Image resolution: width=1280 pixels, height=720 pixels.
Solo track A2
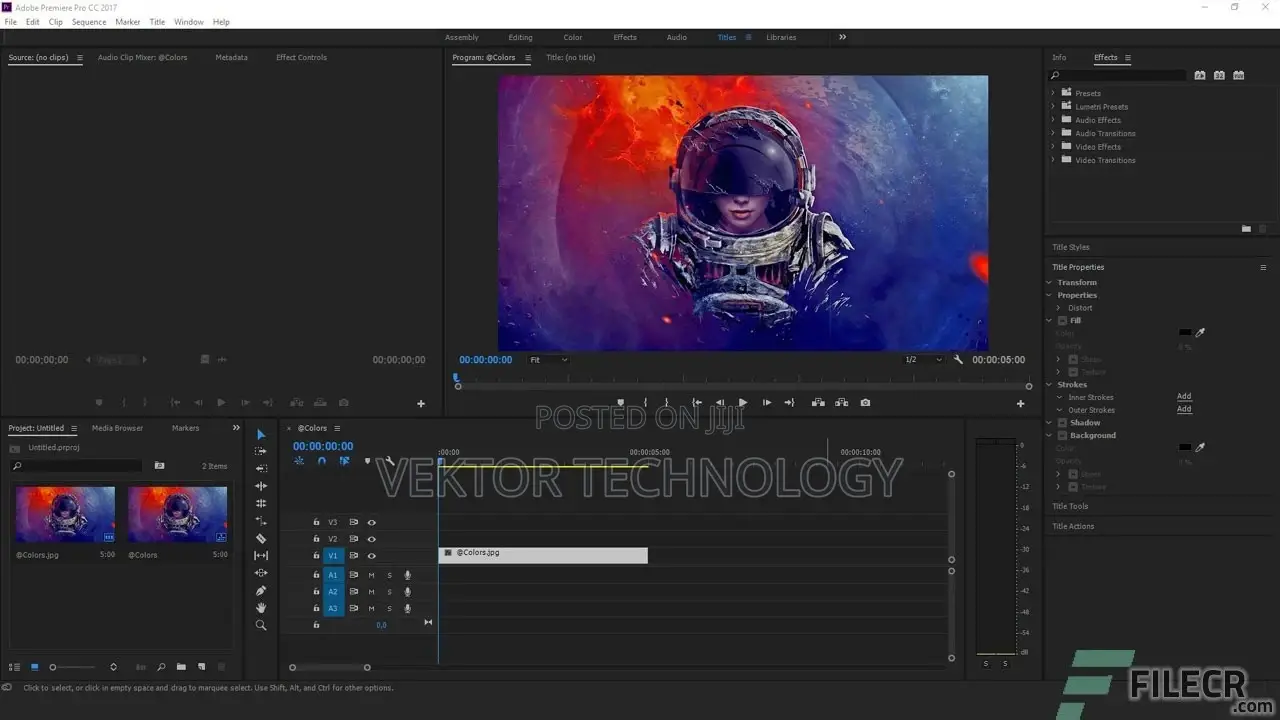click(389, 592)
